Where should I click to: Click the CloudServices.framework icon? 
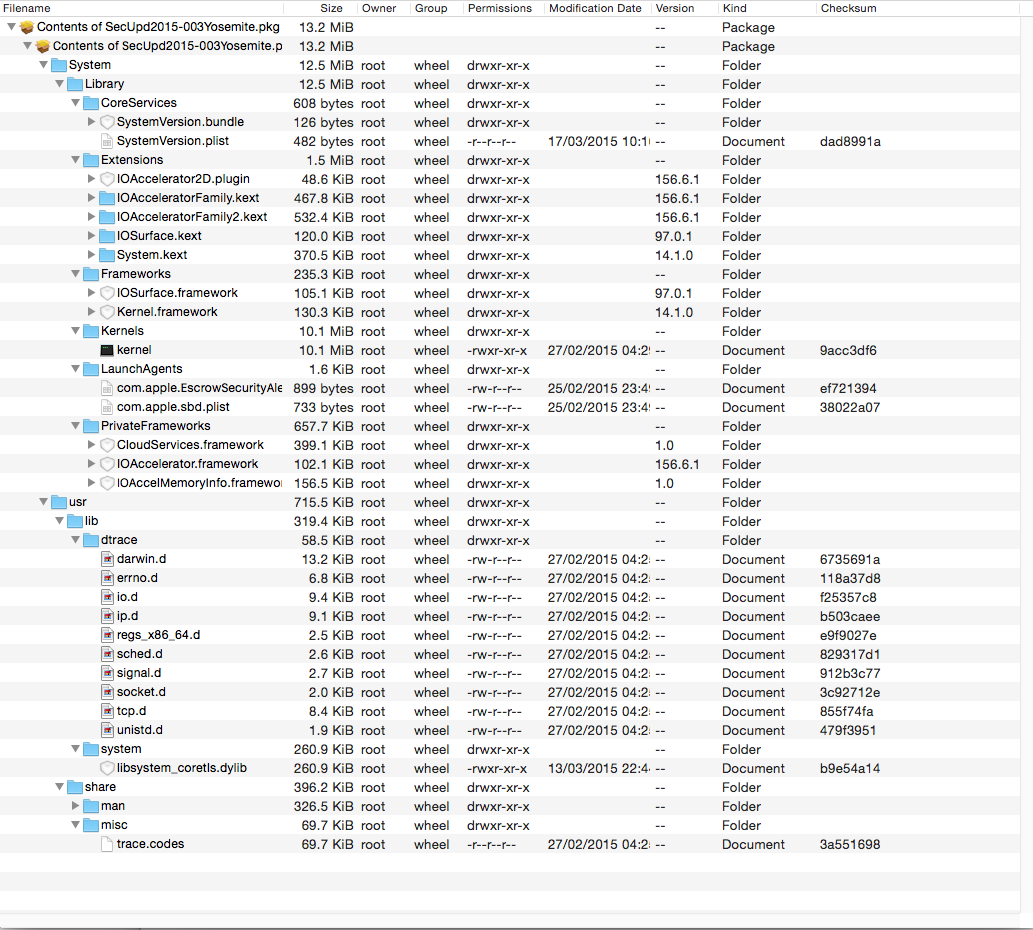pyautogui.click(x=107, y=445)
